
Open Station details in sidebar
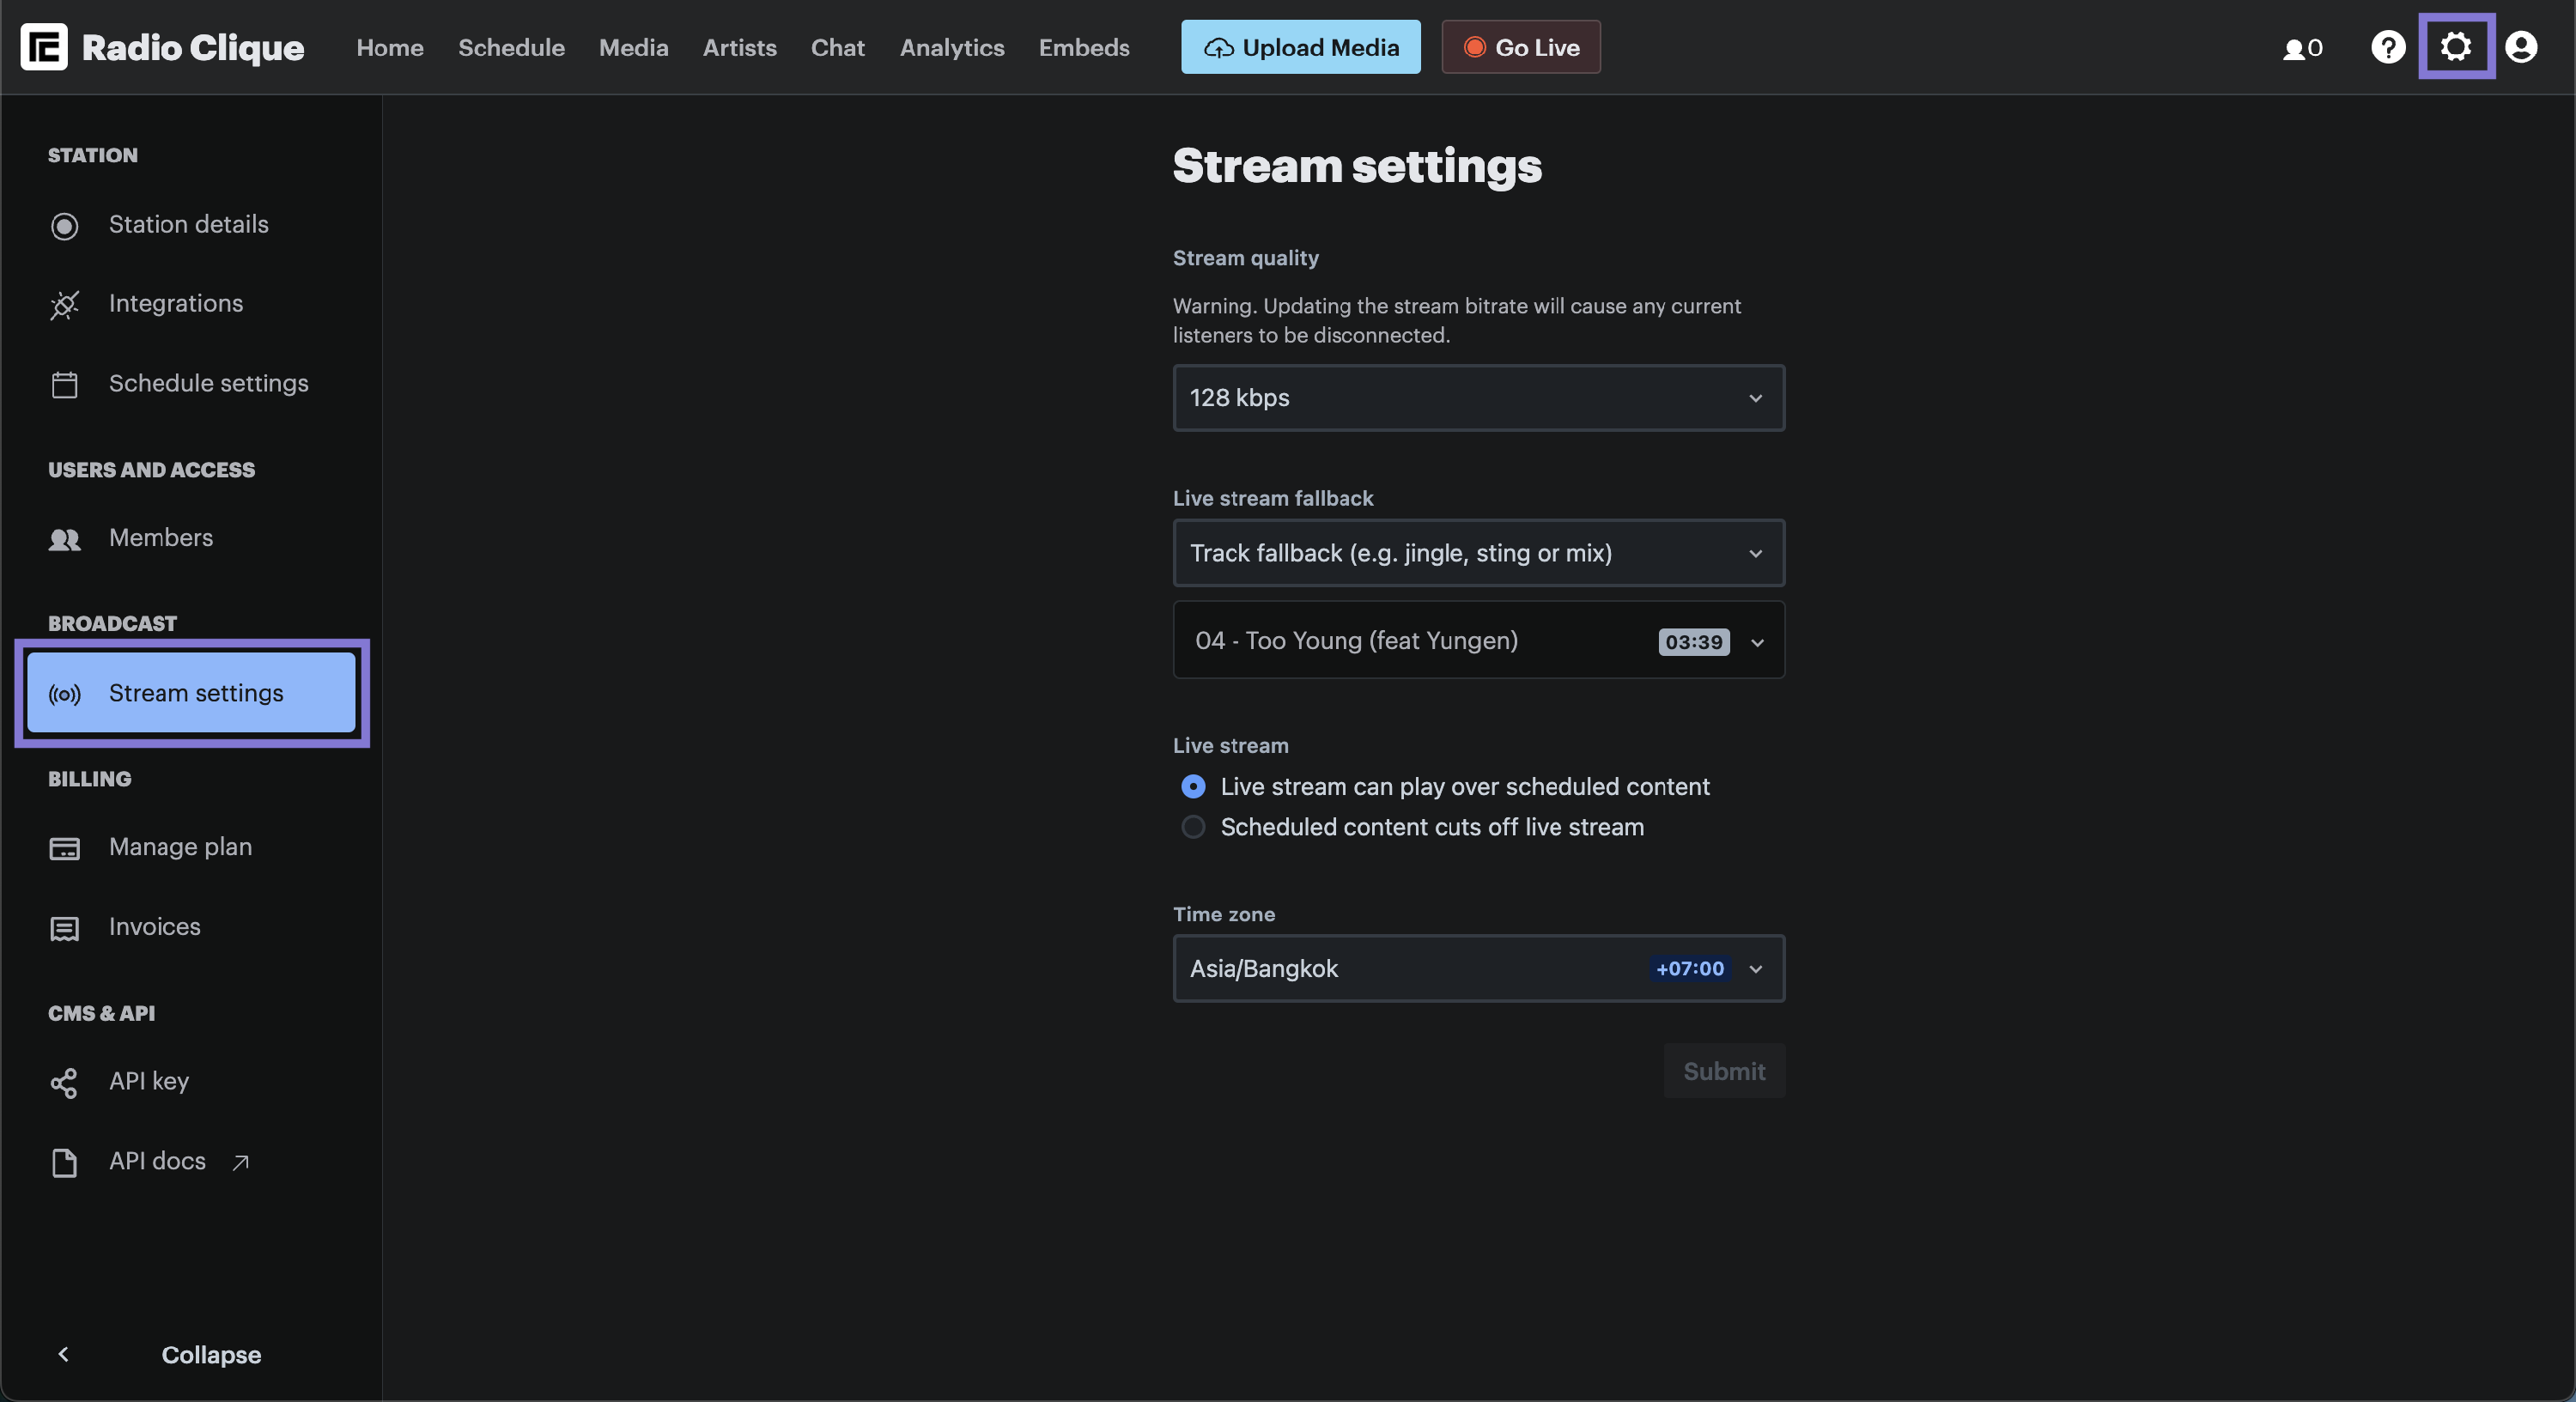coord(191,225)
